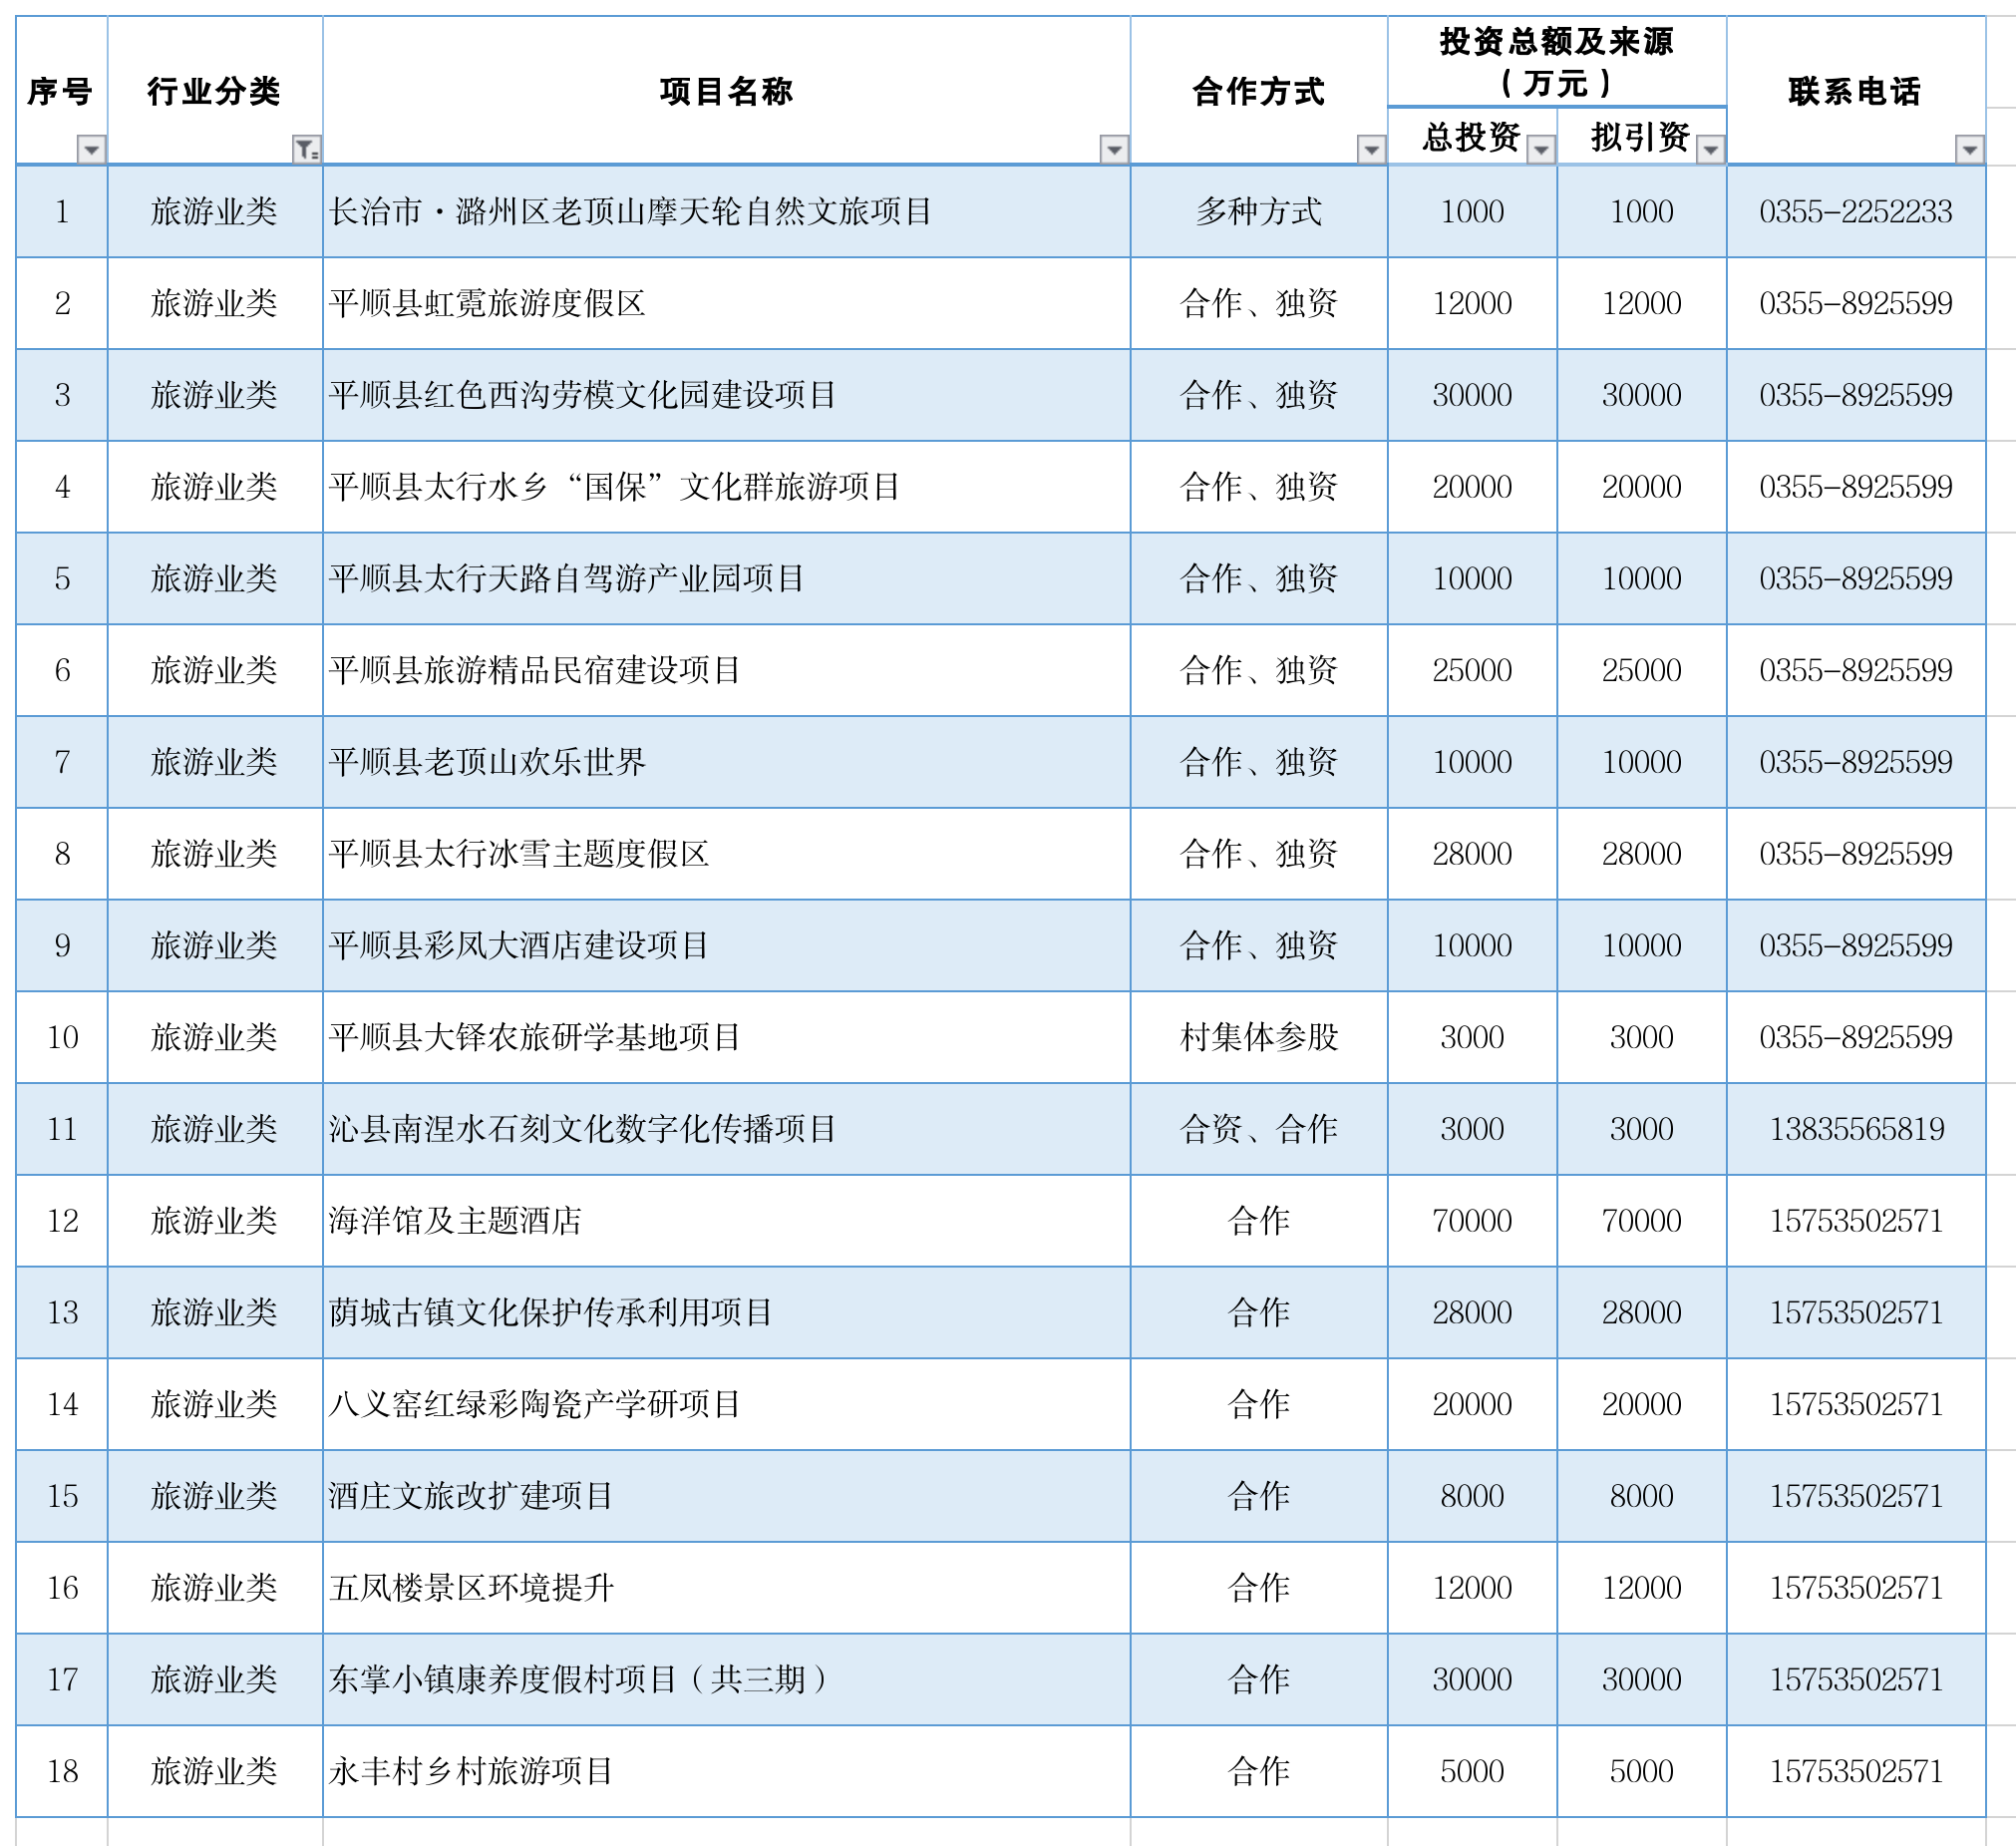The height and width of the screenshot is (1846, 2016).
Task: Click the 总投资 filter arrow
Action: (1541, 150)
